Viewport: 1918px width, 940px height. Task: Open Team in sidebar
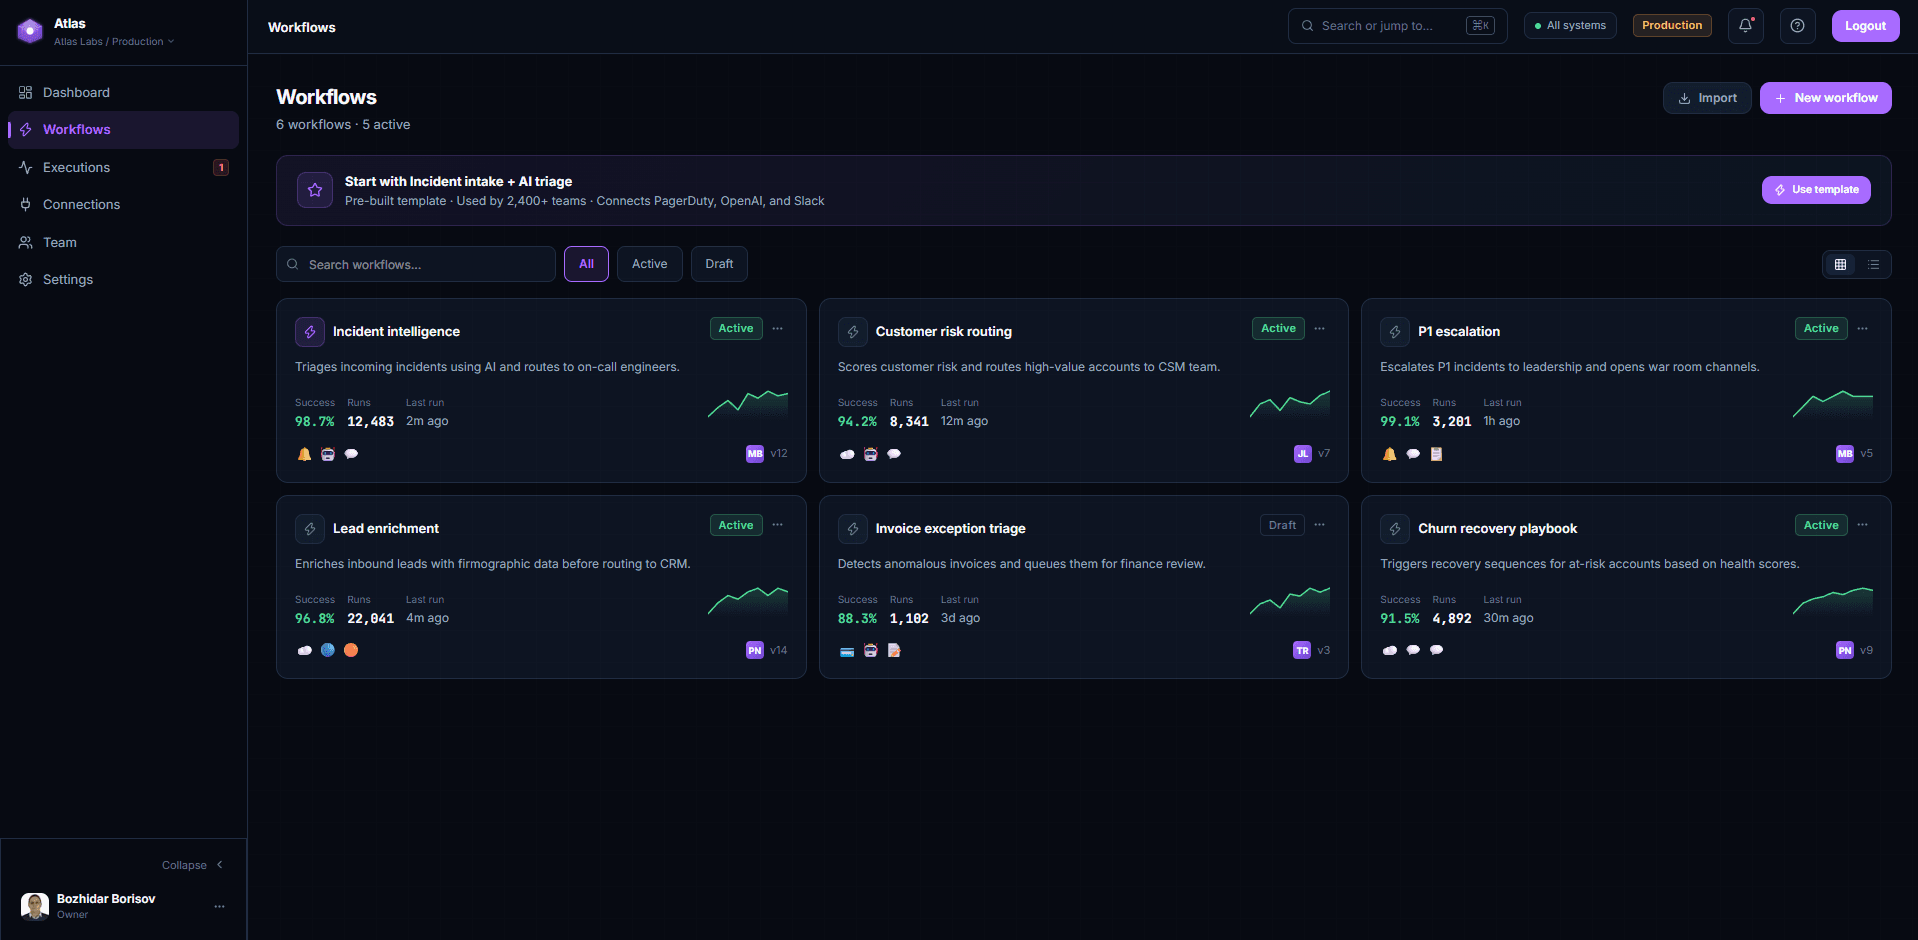pyautogui.click(x=123, y=243)
